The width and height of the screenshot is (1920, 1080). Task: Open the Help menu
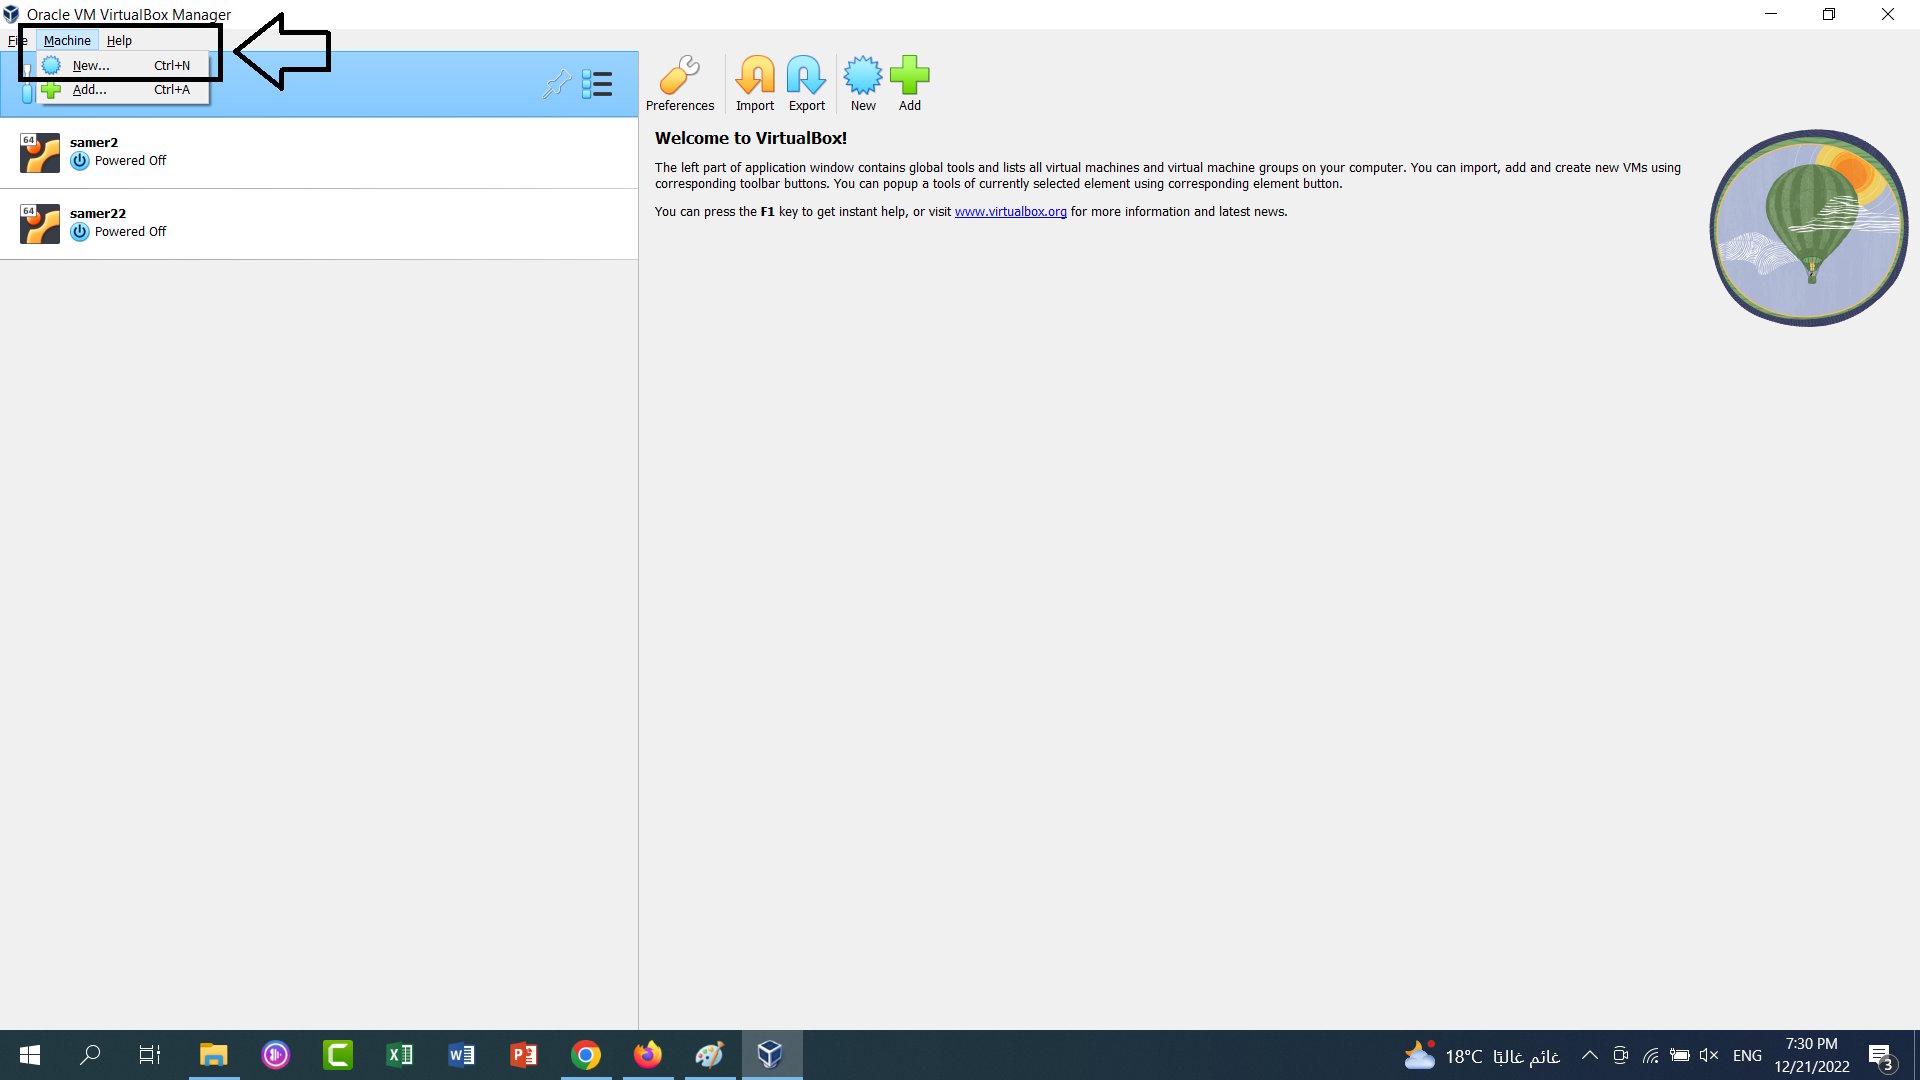(119, 41)
